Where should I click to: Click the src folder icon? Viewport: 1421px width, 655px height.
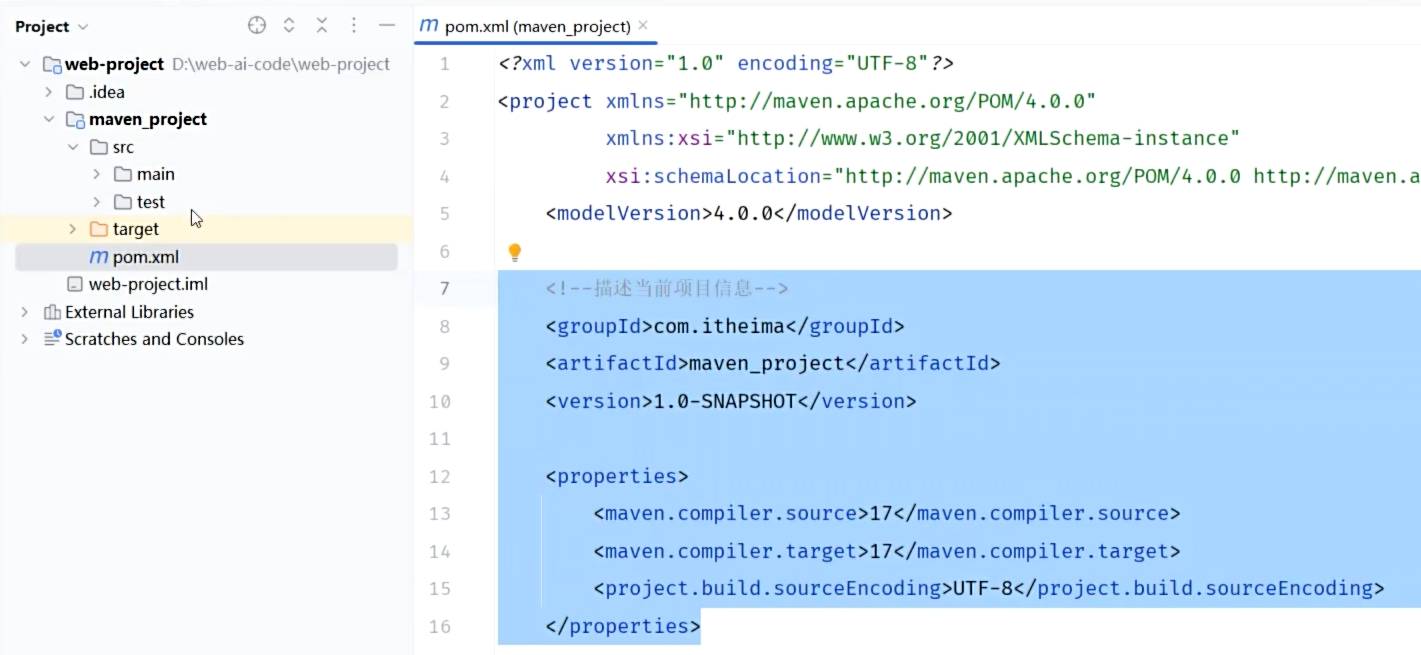(98, 147)
